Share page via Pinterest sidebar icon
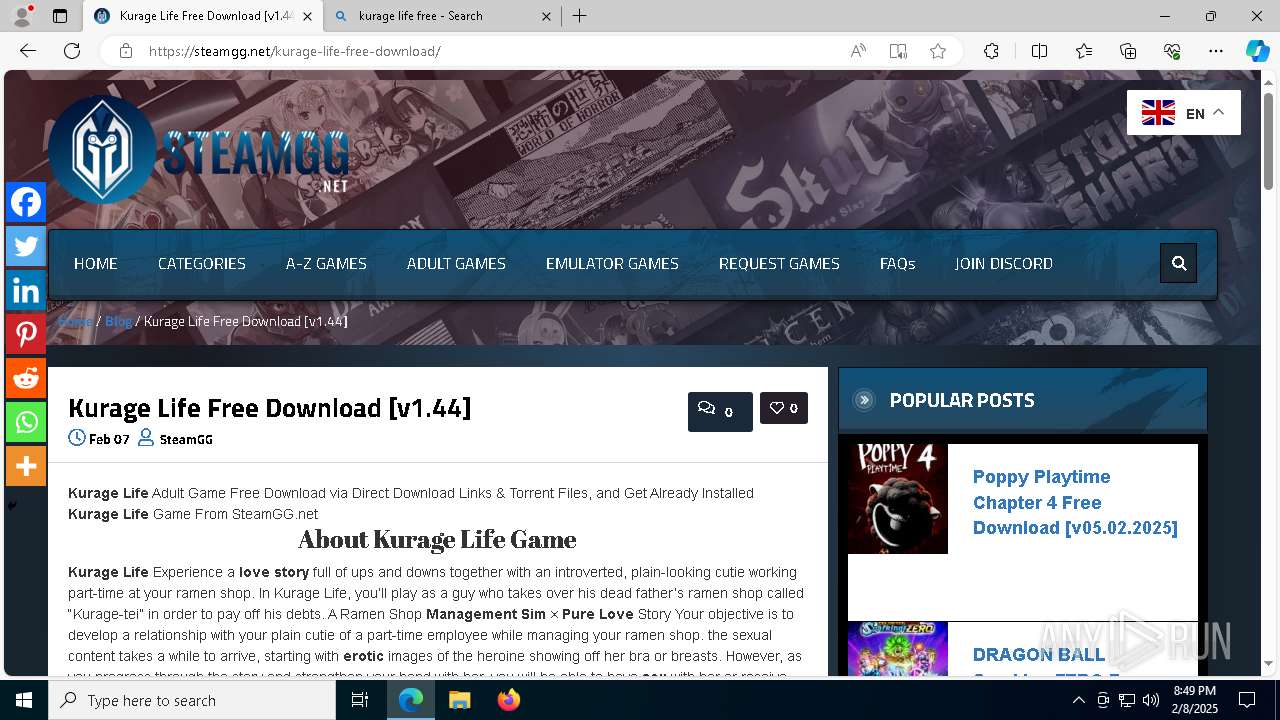Viewport: 1280px width, 720px height. tap(26, 334)
